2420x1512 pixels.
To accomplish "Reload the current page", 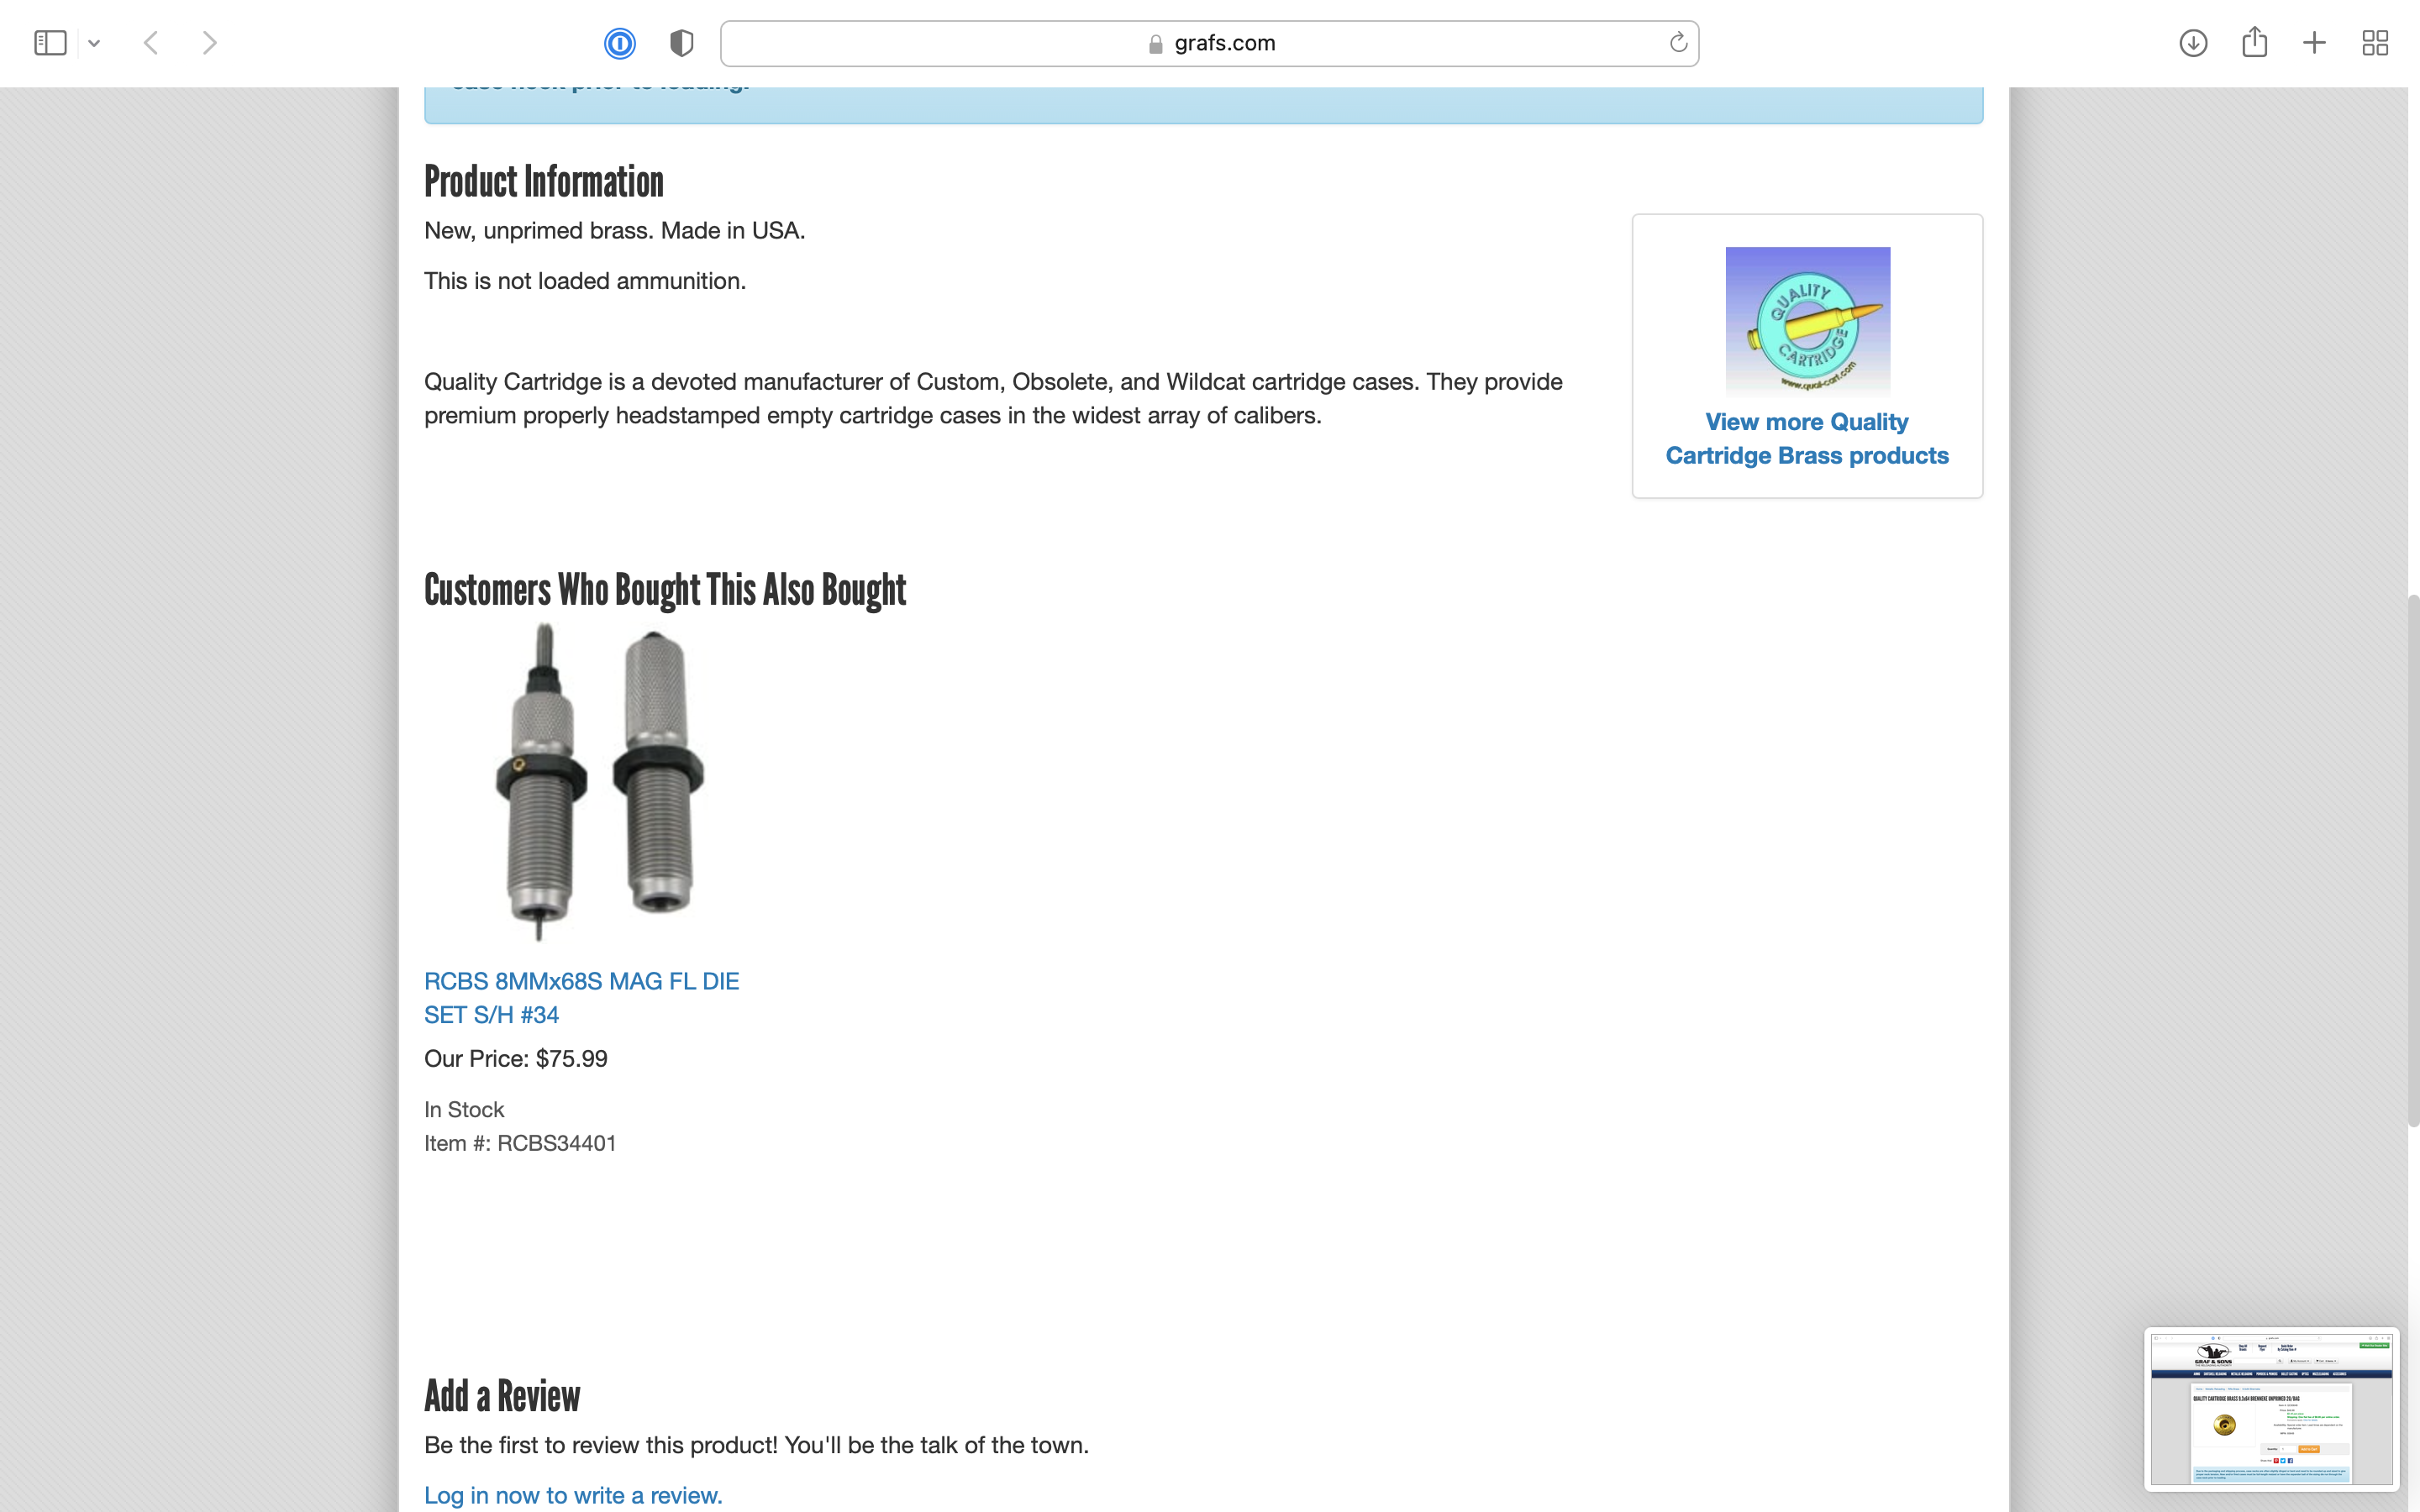I will coord(1678,43).
